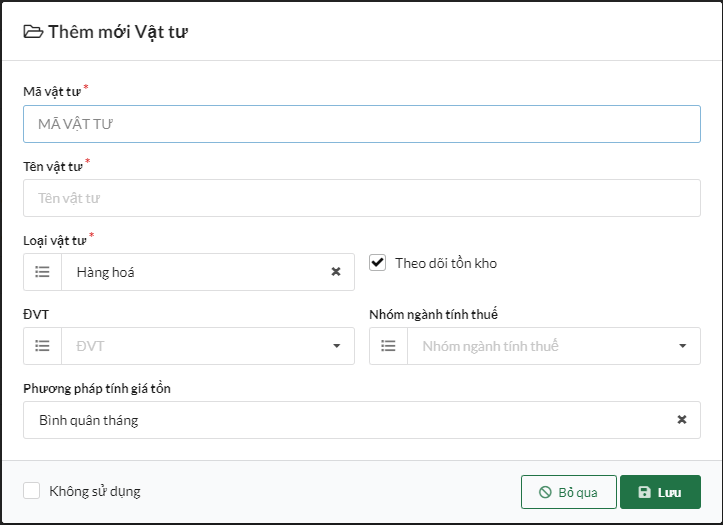
Task: Focus the Mã vật tư input field
Action: (361, 124)
